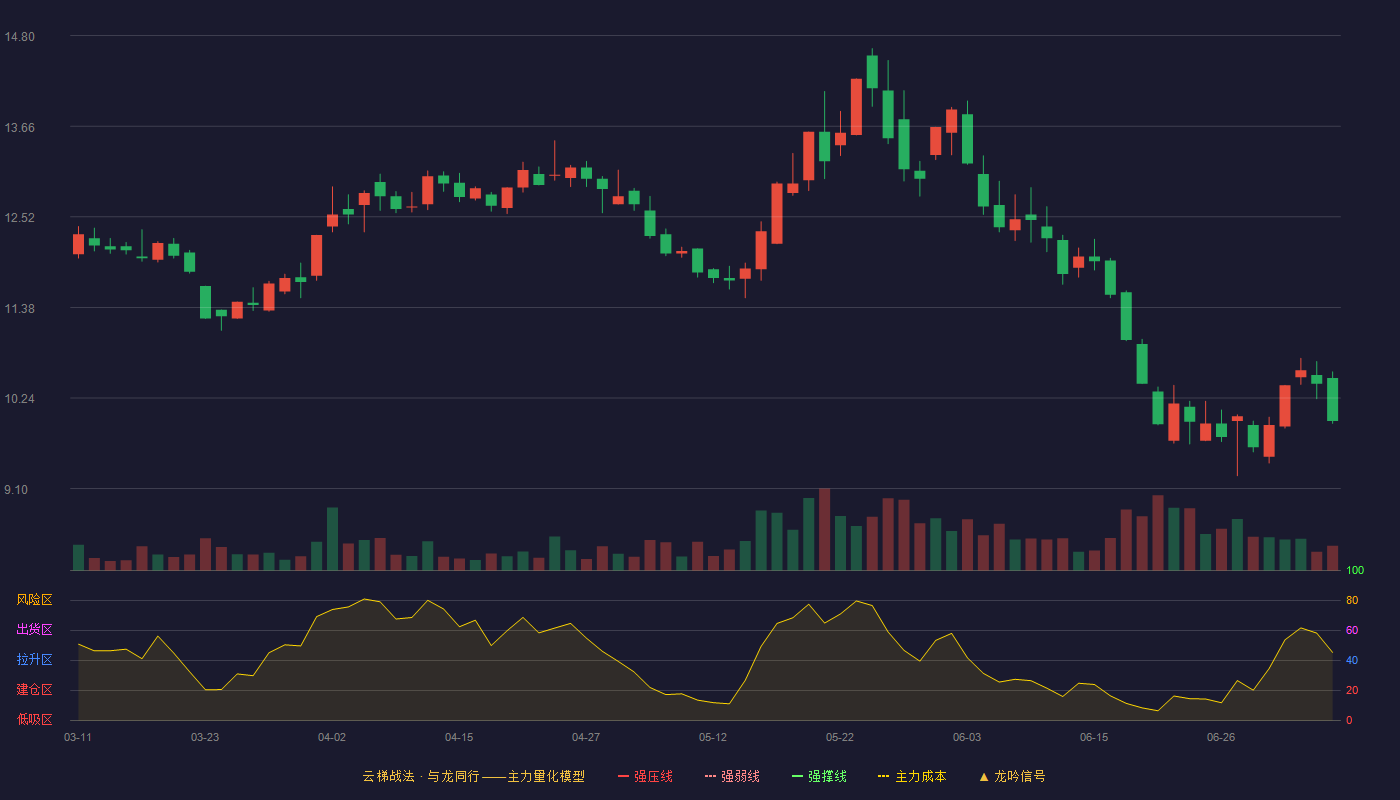The height and width of the screenshot is (800, 1400).
Task: Click the 04-02 date axis label
Action: point(332,737)
